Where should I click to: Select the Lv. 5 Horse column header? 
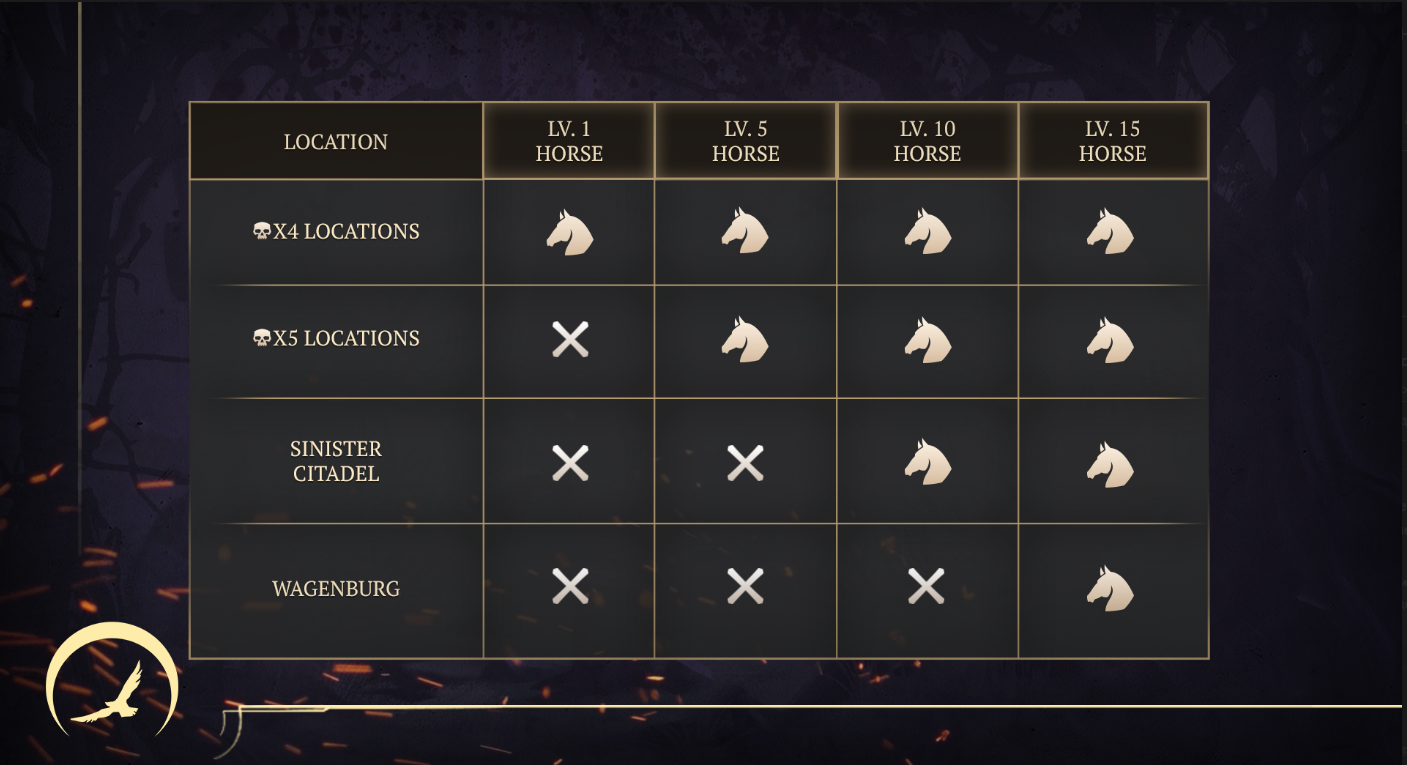tap(746, 141)
